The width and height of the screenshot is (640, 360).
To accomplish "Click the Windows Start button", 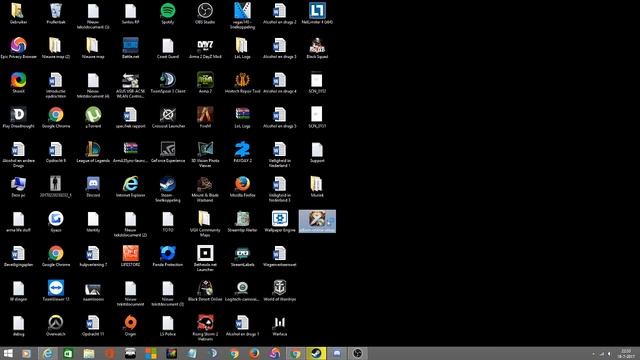I will [8, 353].
